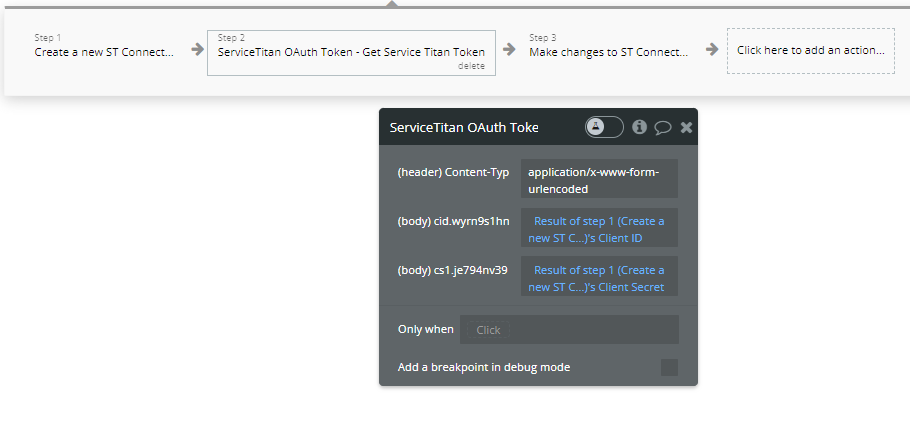This screenshot has width=910, height=429.
Task: Open the comment bubble icon in the panel header
Action: (x=663, y=128)
